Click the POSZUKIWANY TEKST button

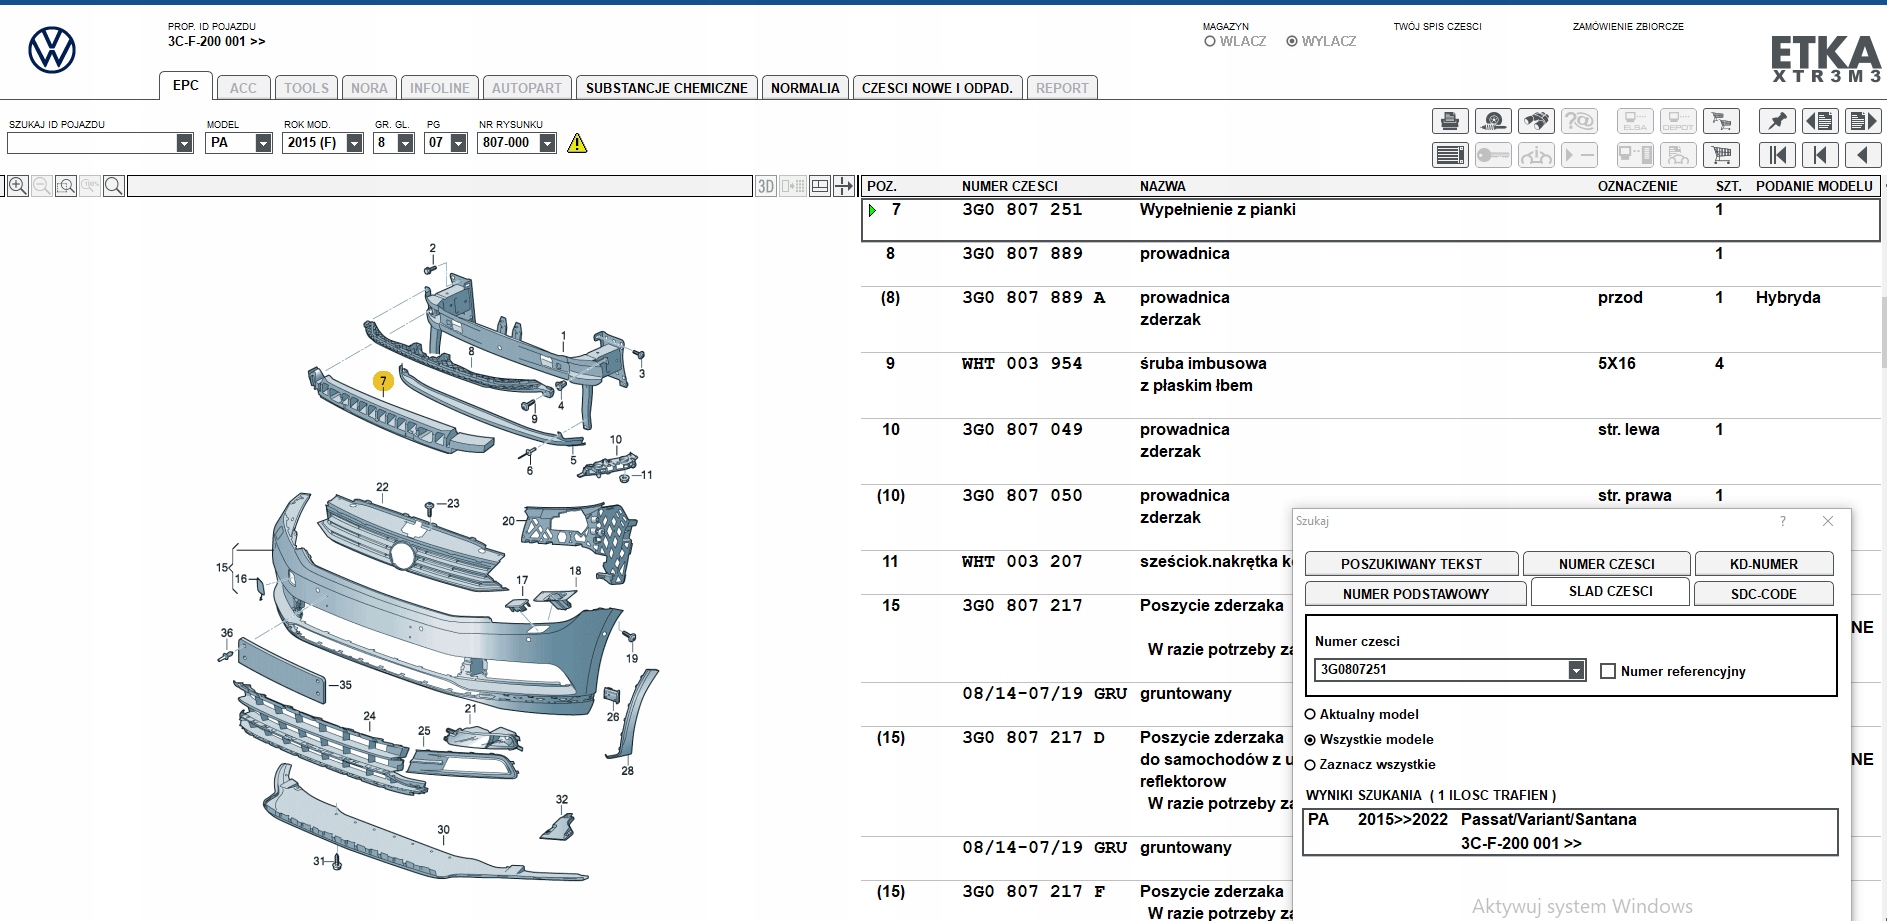[x=1411, y=564]
